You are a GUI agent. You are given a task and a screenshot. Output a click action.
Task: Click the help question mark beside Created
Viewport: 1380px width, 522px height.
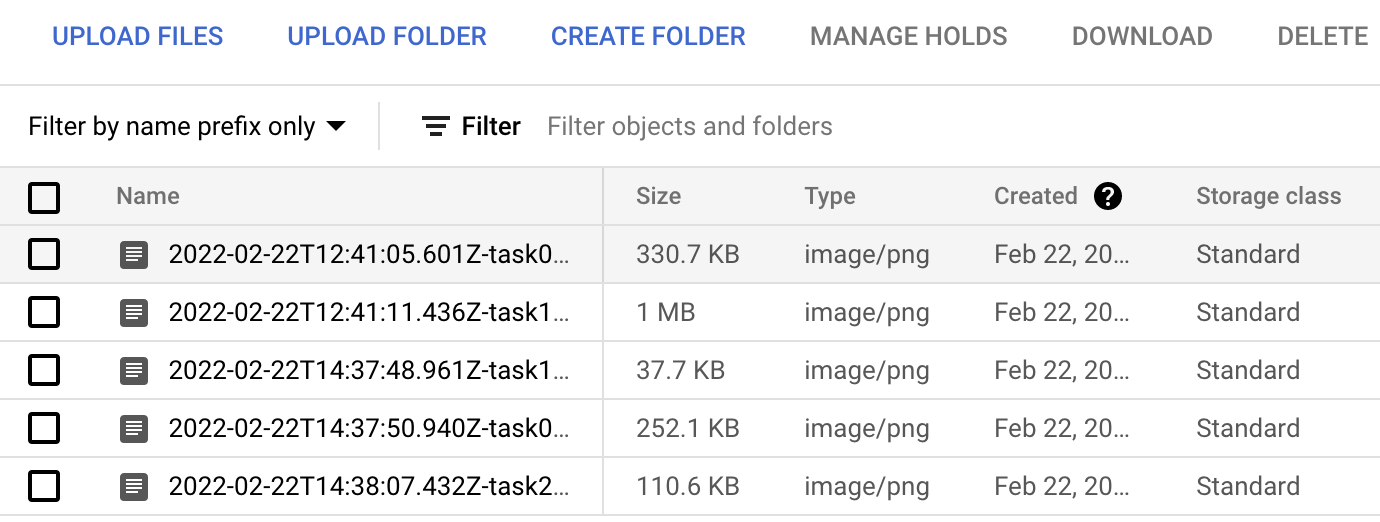click(1108, 196)
